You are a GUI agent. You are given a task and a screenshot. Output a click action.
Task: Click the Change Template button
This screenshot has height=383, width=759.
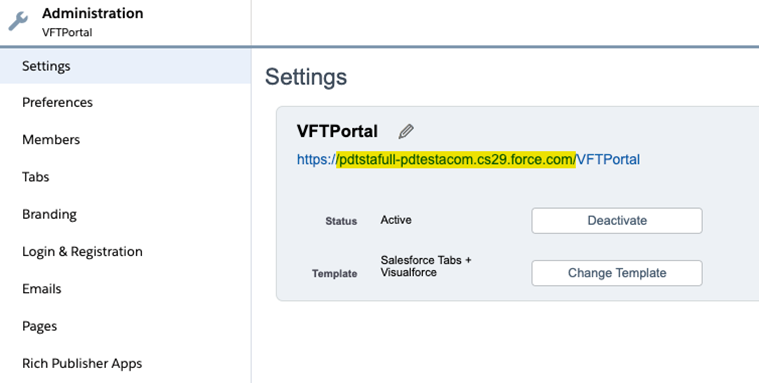coord(617,273)
